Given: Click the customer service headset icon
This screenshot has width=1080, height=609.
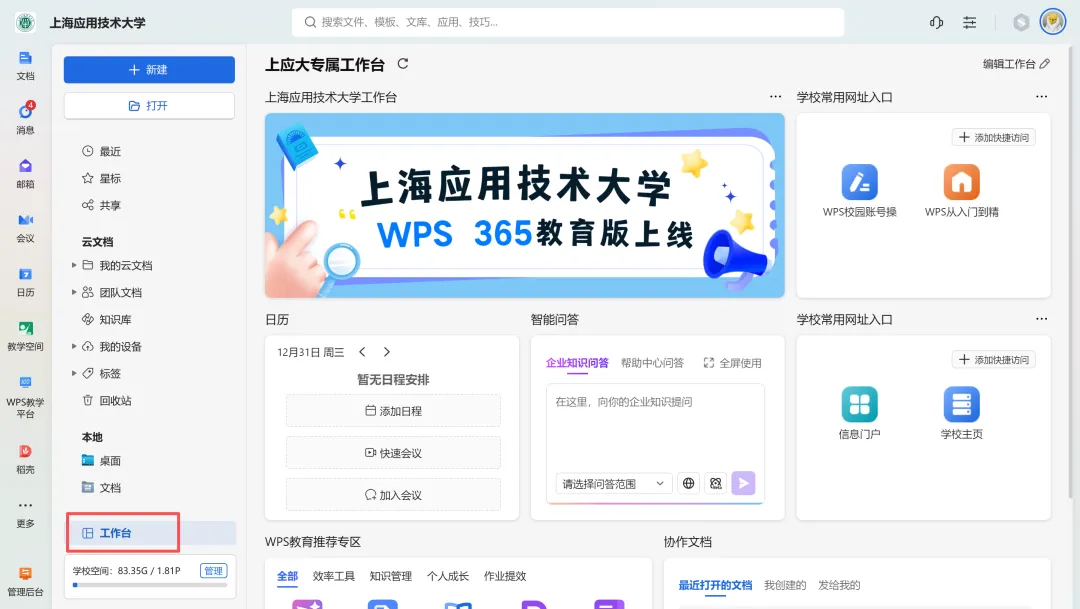Looking at the screenshot, I should click(936, 22).
